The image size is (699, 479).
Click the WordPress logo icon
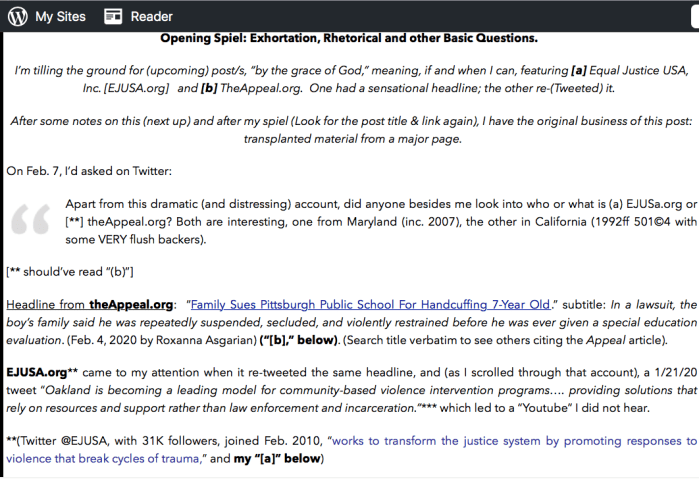(x=15, y=16)
